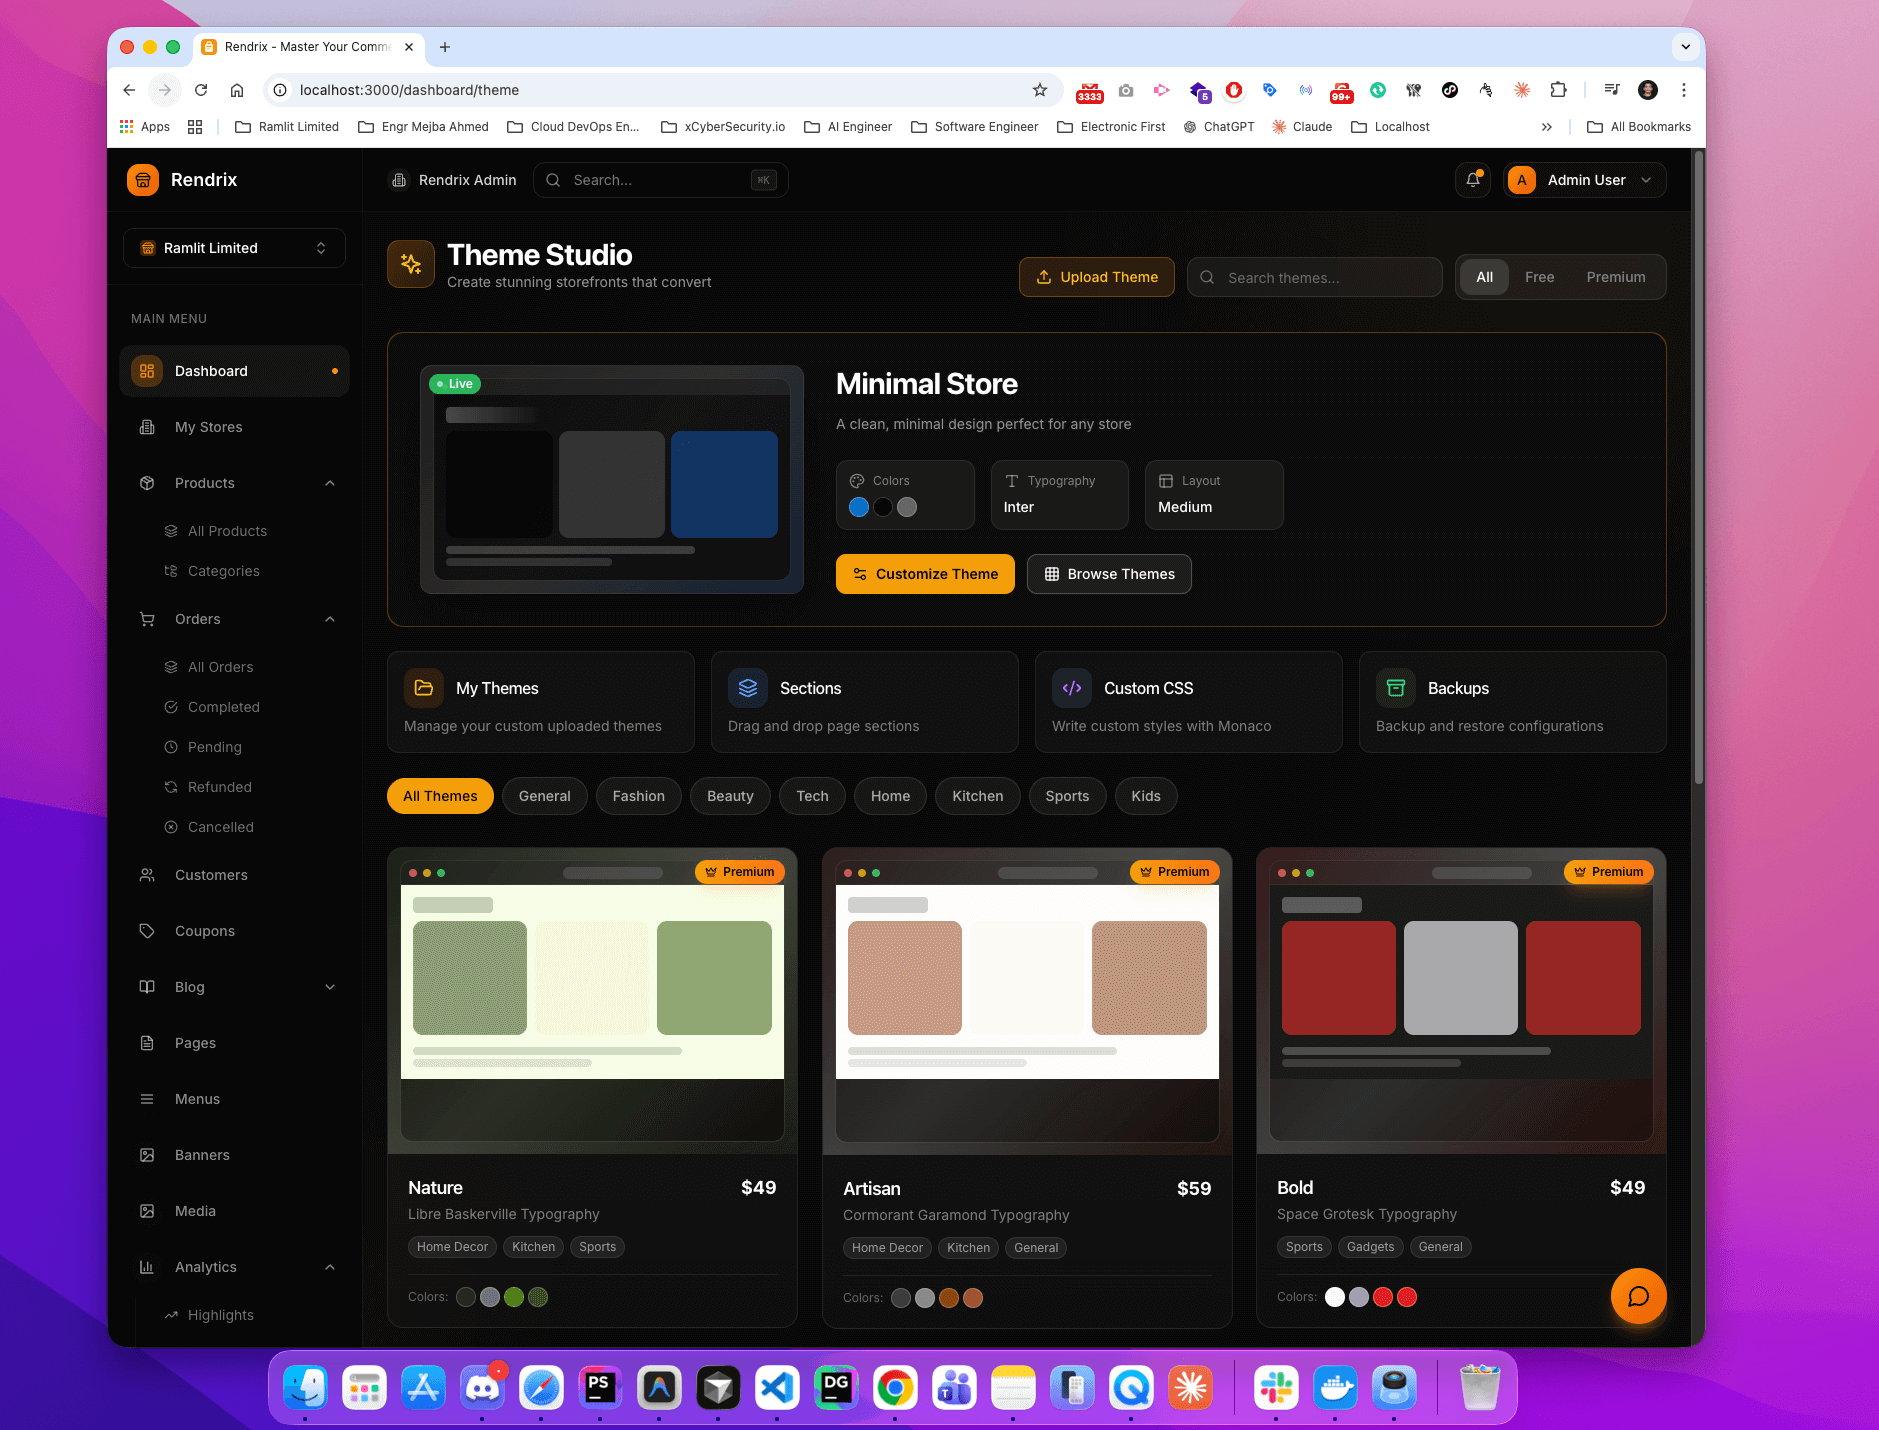Screen dimensions: 1879x1430
Task: Open the Analytics chart icon in sidebar
Action: (147, 1267)
